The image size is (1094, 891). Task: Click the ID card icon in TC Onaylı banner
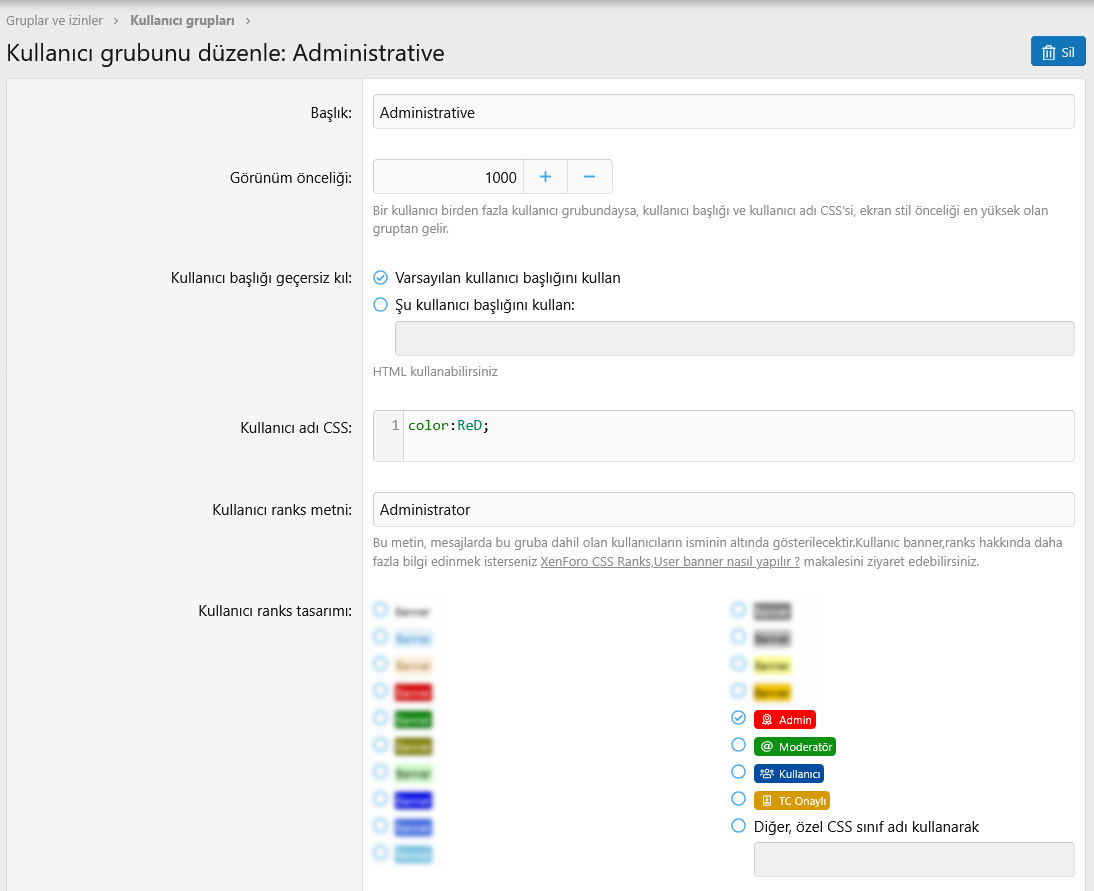tap(767, 801)
